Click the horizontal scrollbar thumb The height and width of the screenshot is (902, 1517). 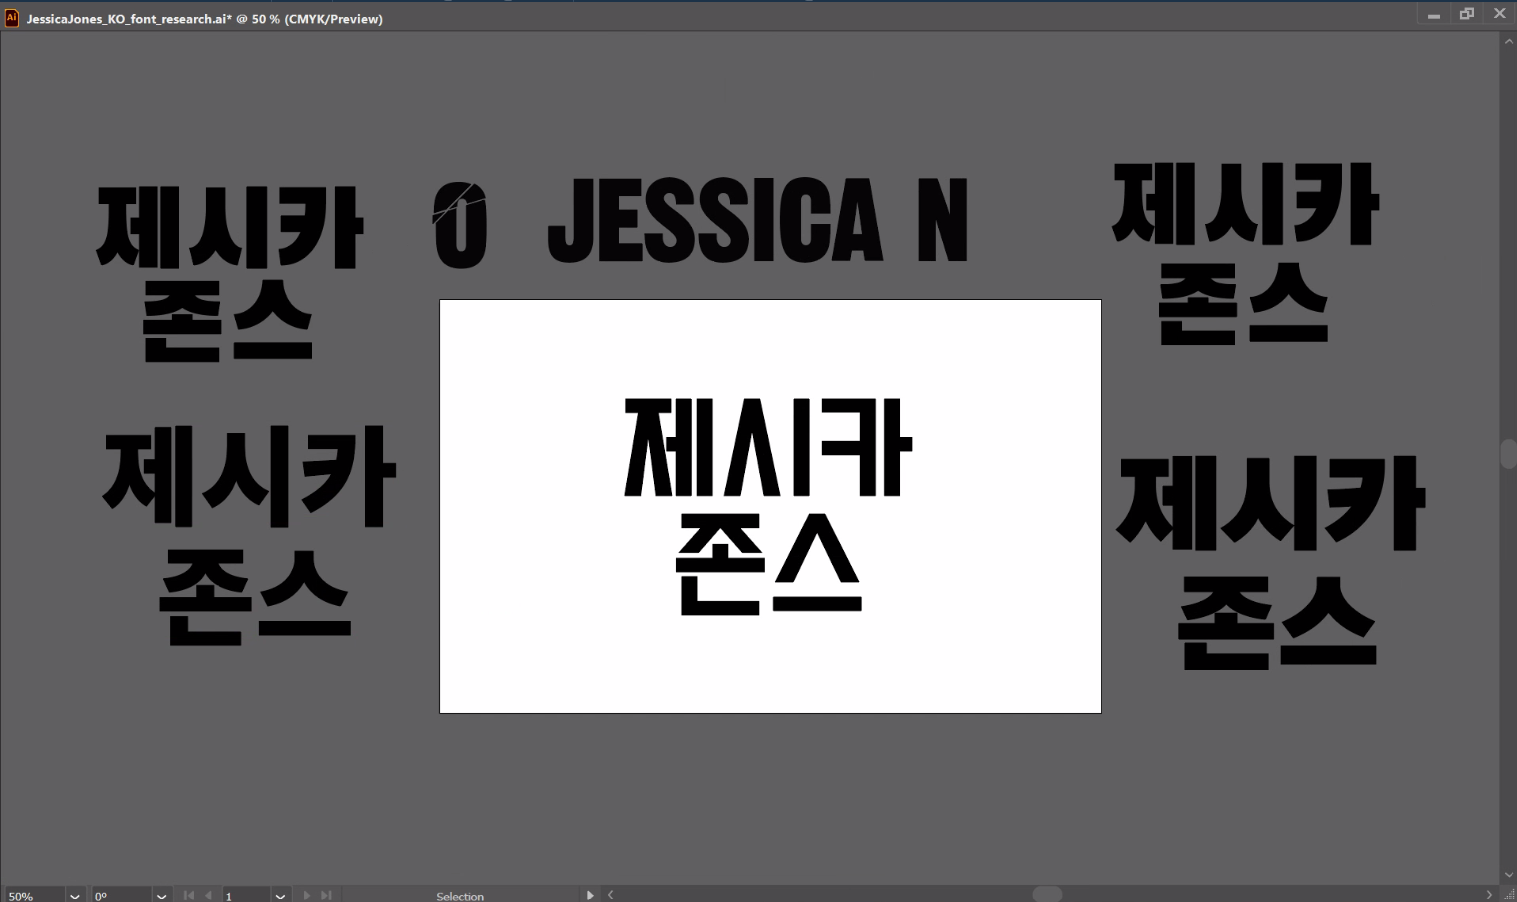pyautogui.click(x=1047, y=894)
